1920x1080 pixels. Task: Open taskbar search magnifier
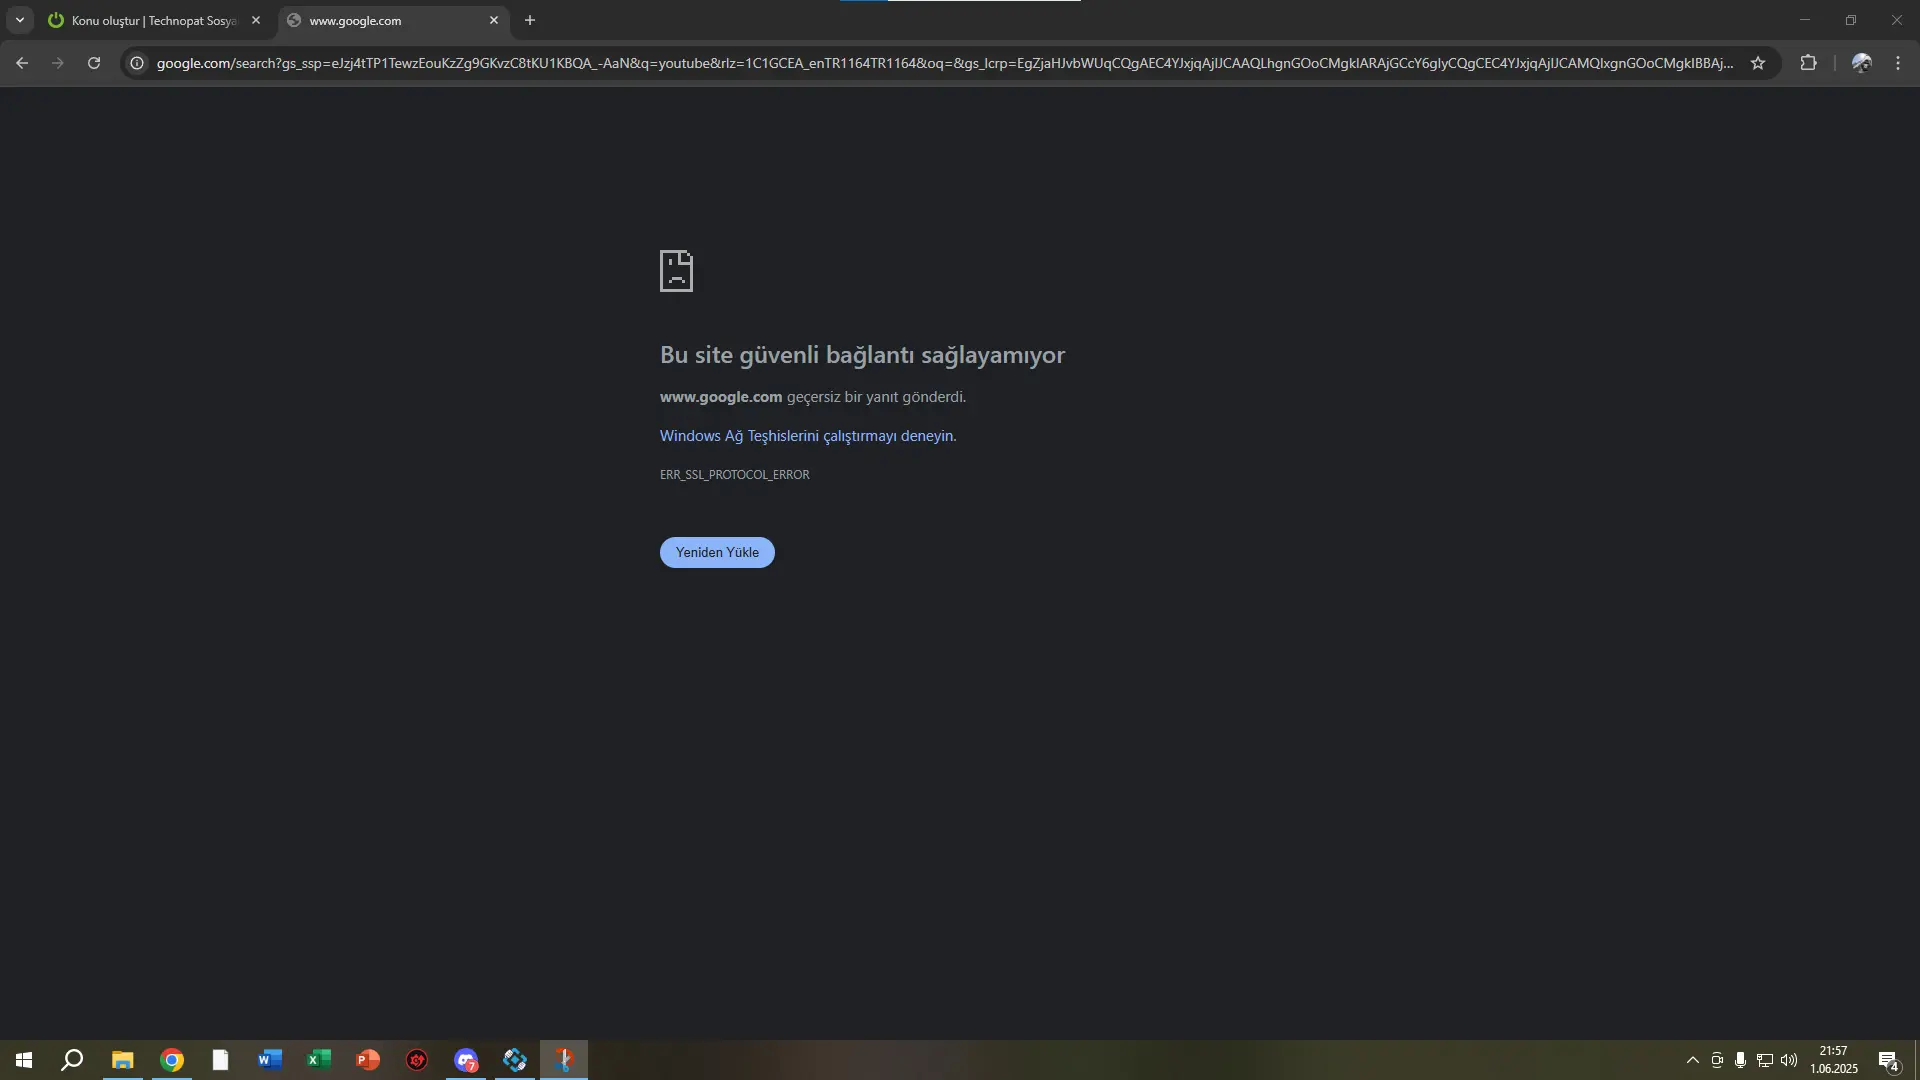coord(72,1060)
